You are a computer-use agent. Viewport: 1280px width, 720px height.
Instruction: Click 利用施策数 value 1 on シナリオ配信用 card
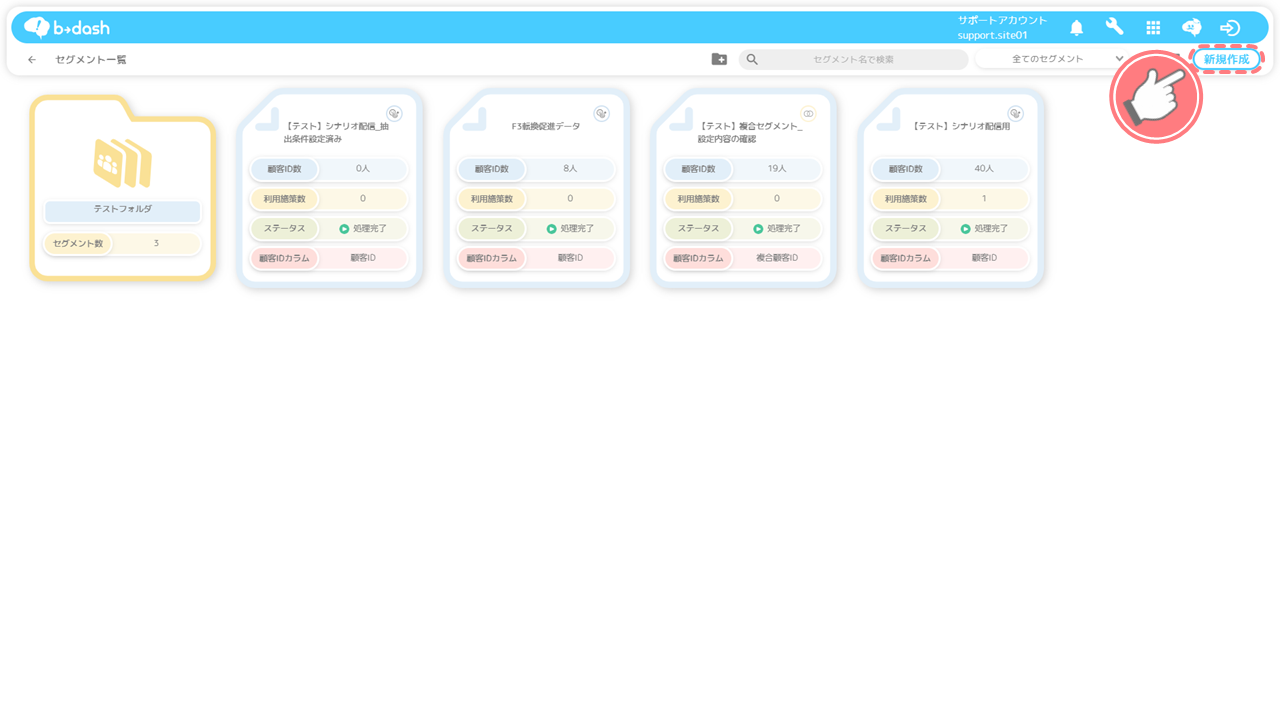[x=984, y=199]
